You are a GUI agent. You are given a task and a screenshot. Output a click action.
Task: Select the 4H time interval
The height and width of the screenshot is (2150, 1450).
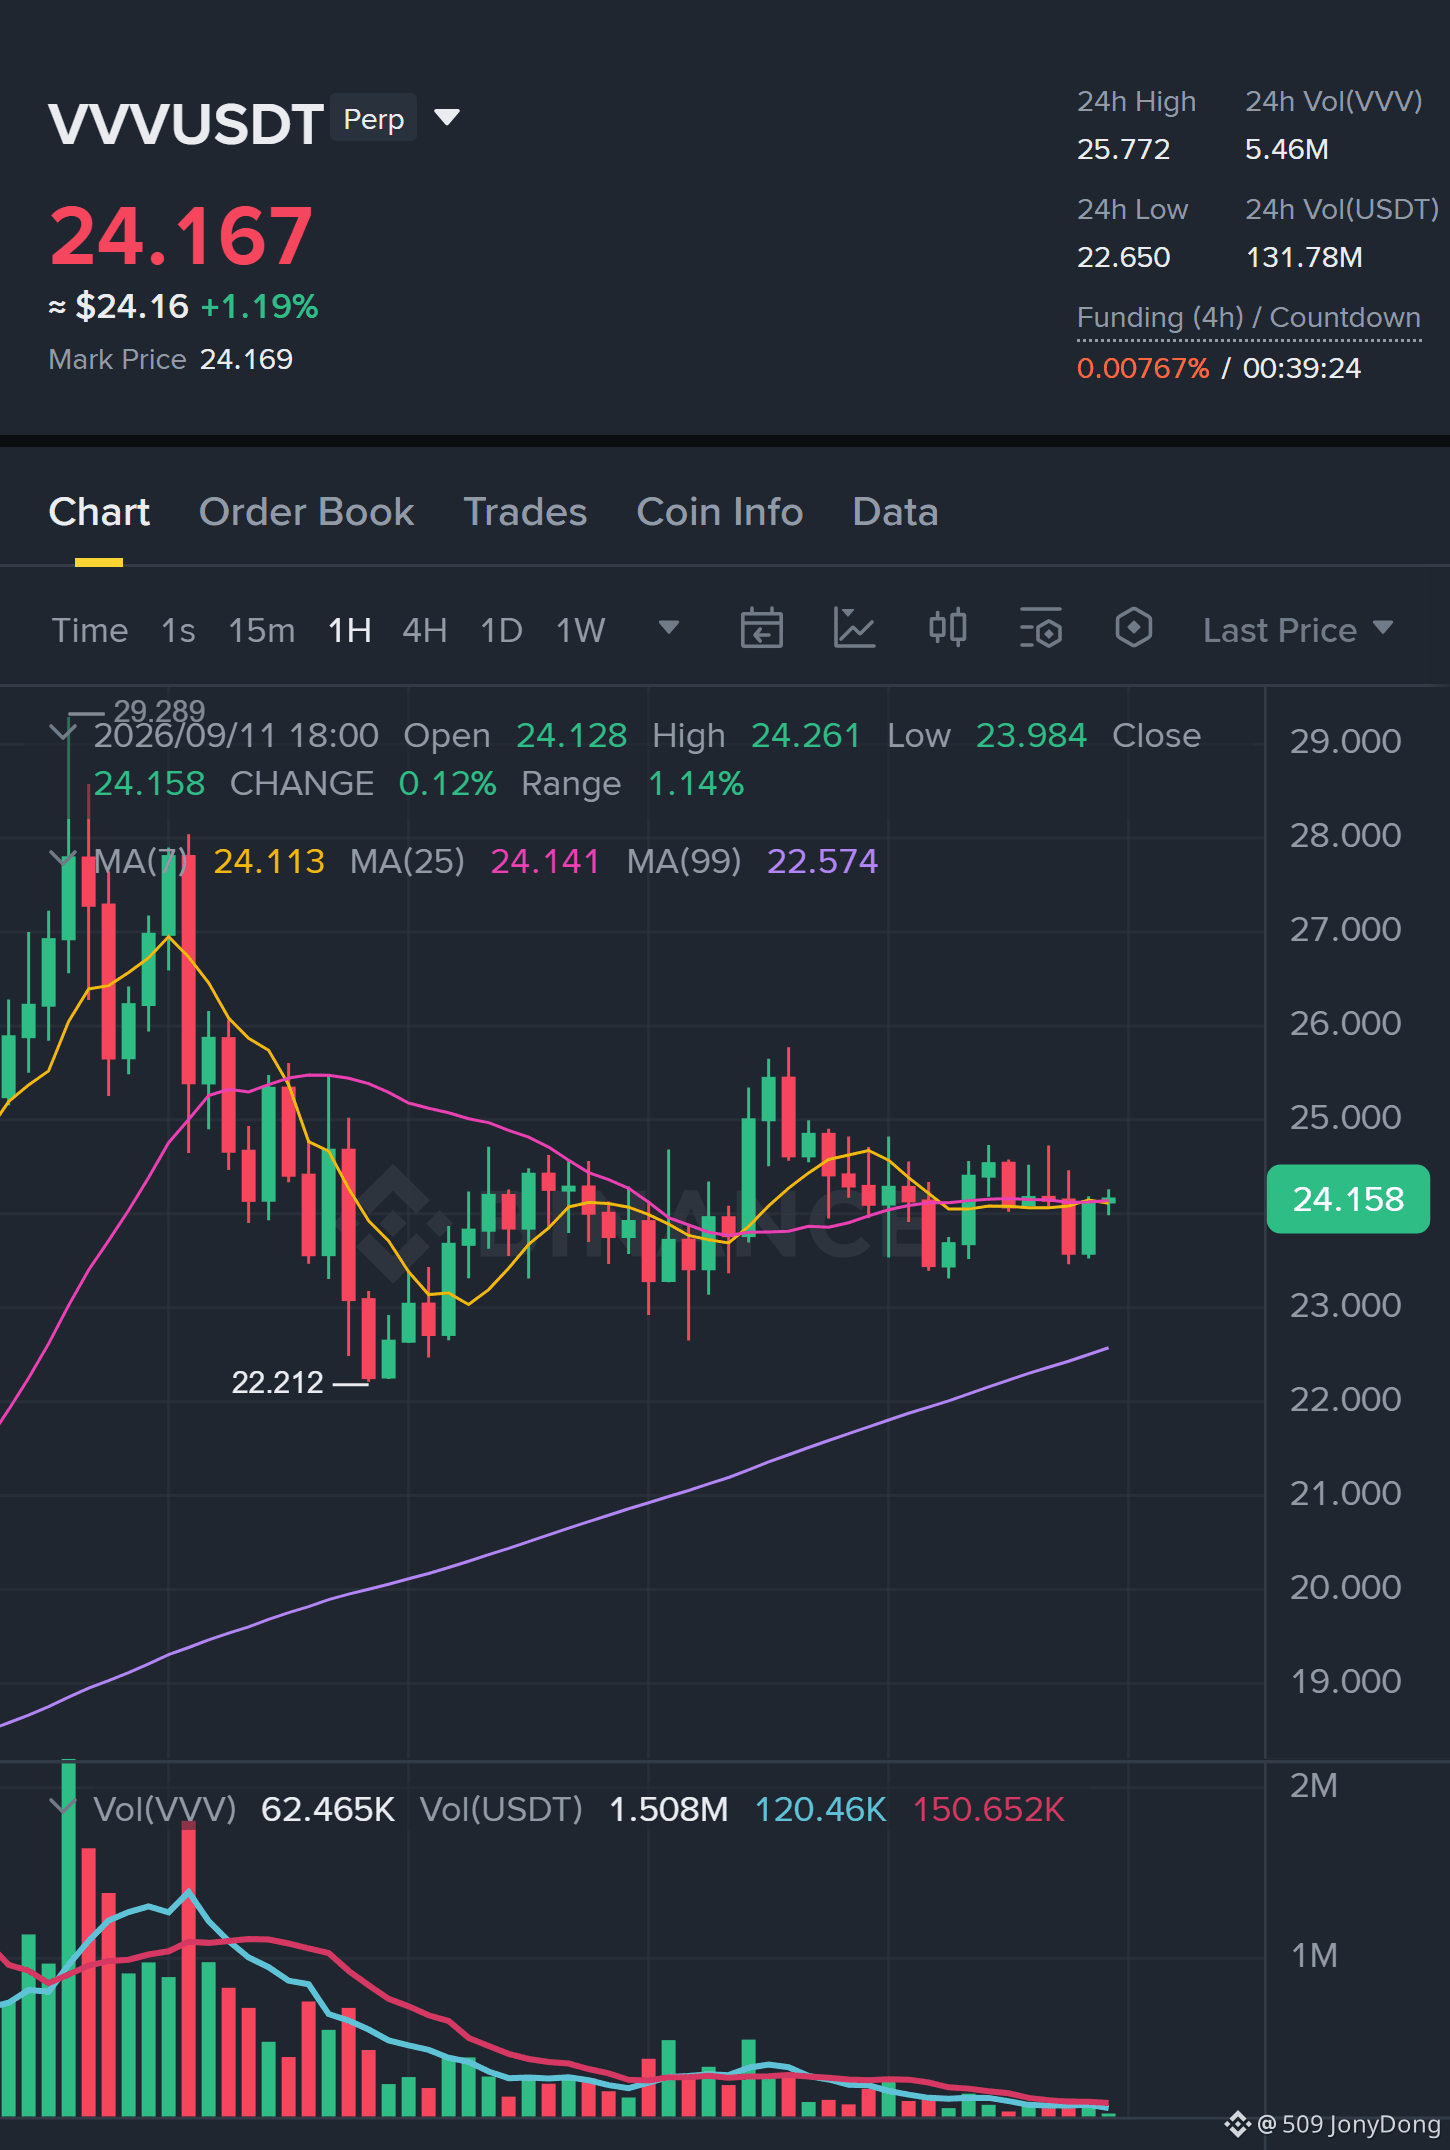[425, 631]
